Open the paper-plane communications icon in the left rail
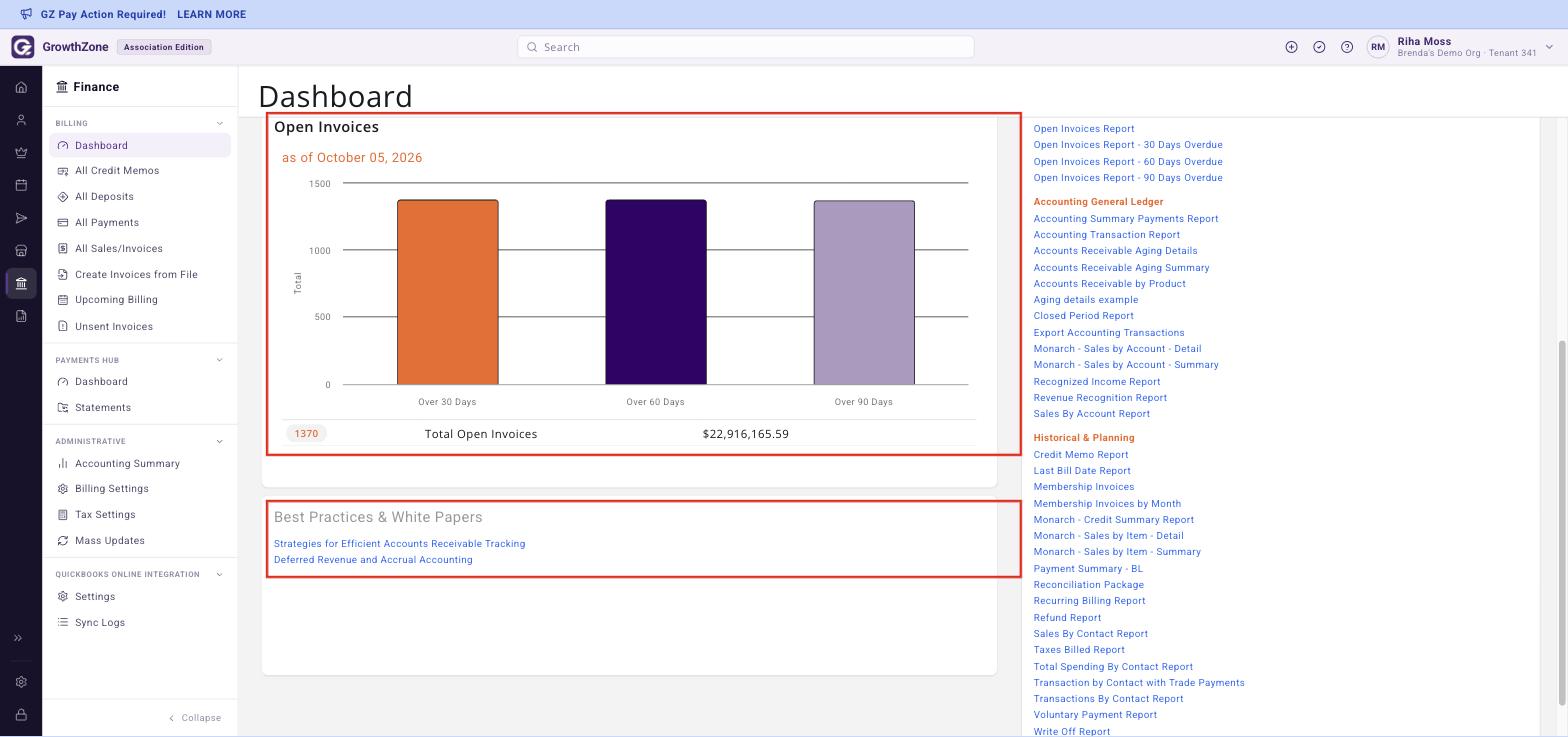1568x737 pixels. tap(21, 218)
